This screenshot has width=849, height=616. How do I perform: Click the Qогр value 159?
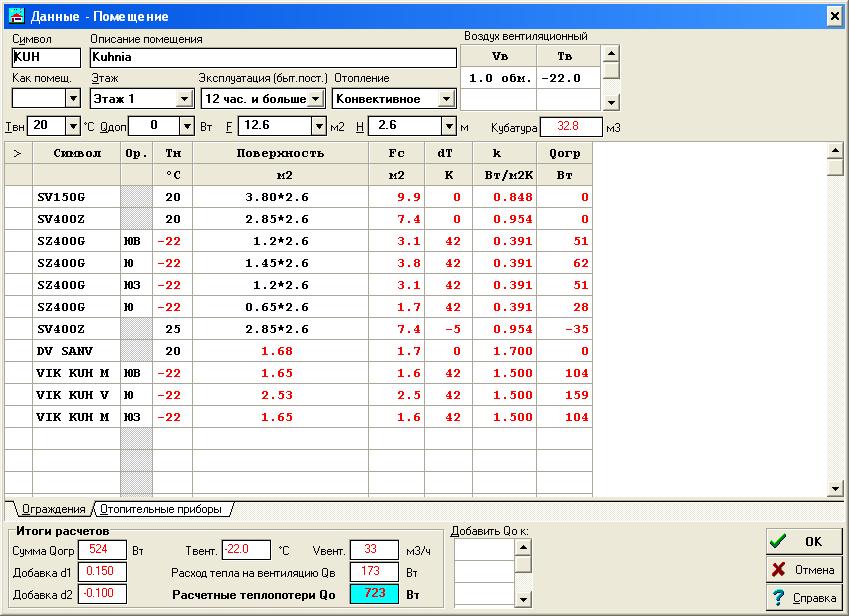564,395
